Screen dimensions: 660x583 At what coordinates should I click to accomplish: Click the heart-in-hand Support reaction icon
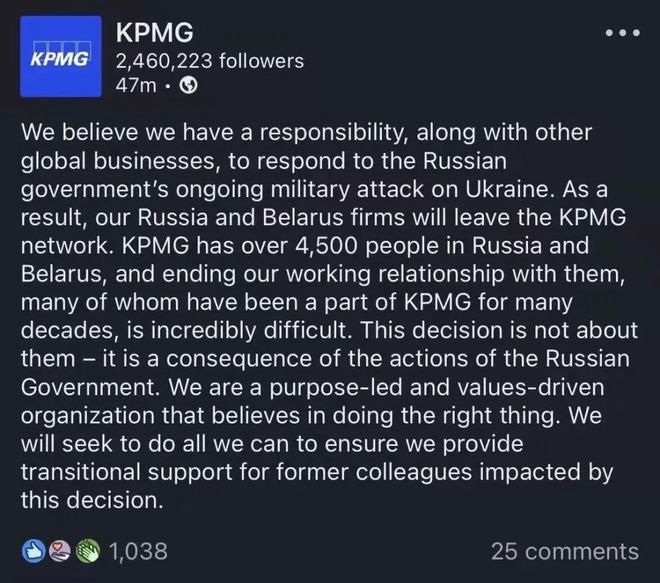coord(60,551)
